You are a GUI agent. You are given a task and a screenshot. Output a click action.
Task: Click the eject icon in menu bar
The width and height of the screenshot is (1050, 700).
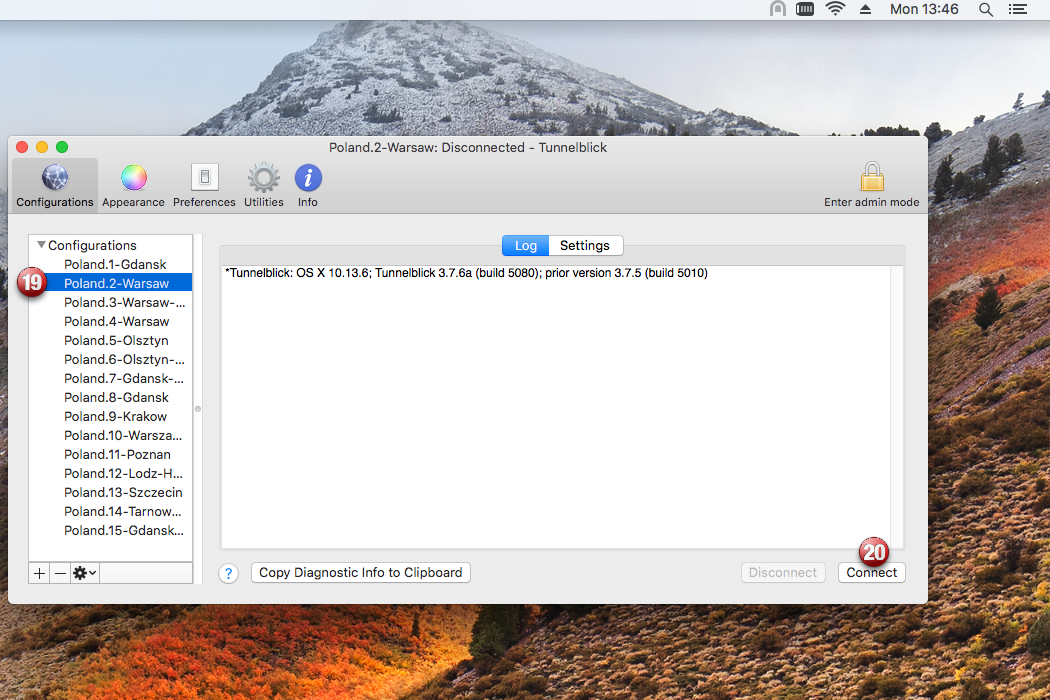click(x=865, y=9)
